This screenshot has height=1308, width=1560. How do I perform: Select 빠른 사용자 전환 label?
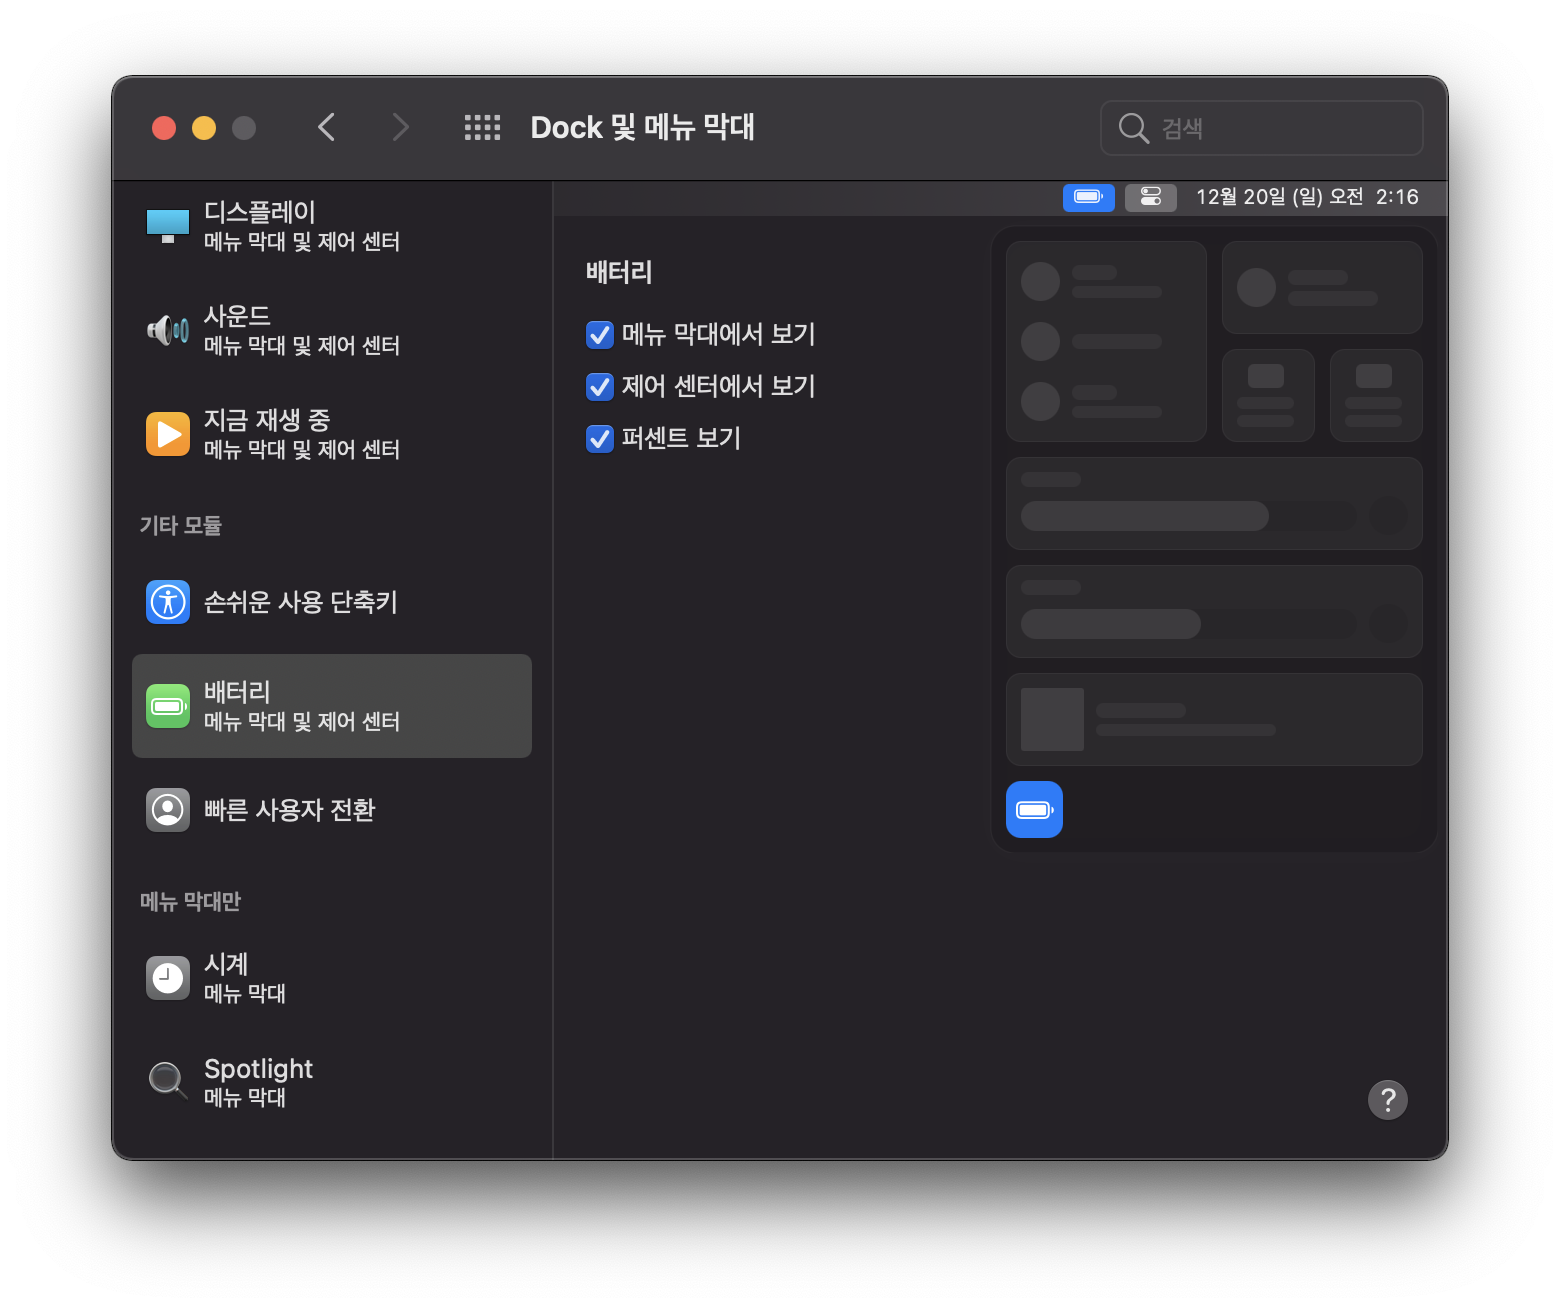tap(290, 810)
